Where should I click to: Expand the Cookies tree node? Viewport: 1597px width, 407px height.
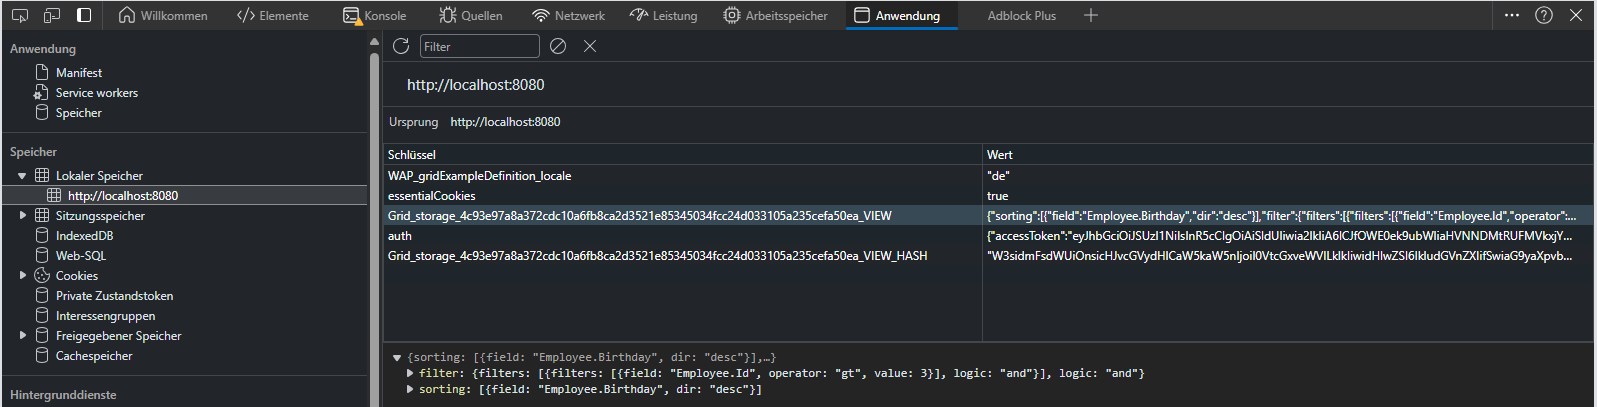(x=22, y=275)
